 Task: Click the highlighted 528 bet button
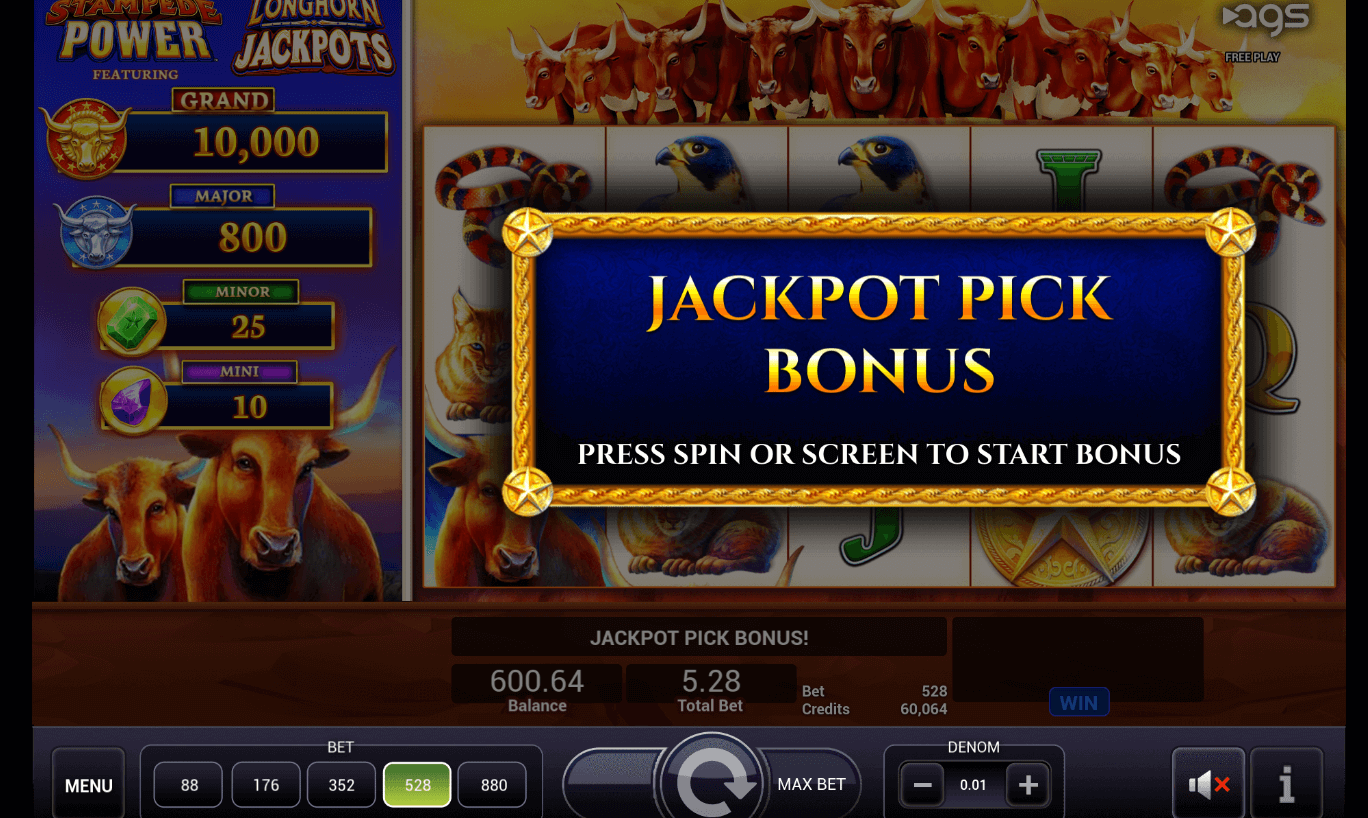(418, 785)
